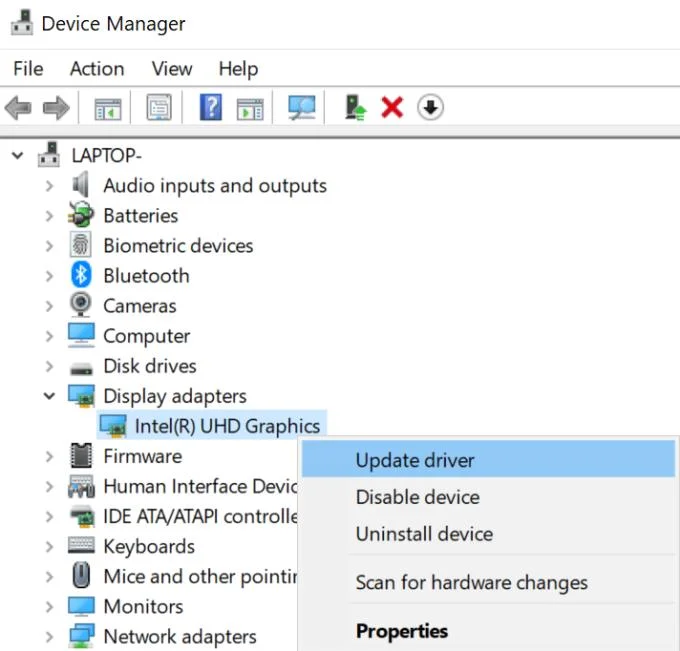Click the Batteries category icon
The width and height of the screenshot is (680, 651).
pyautogui.click(x=81, y=215)
